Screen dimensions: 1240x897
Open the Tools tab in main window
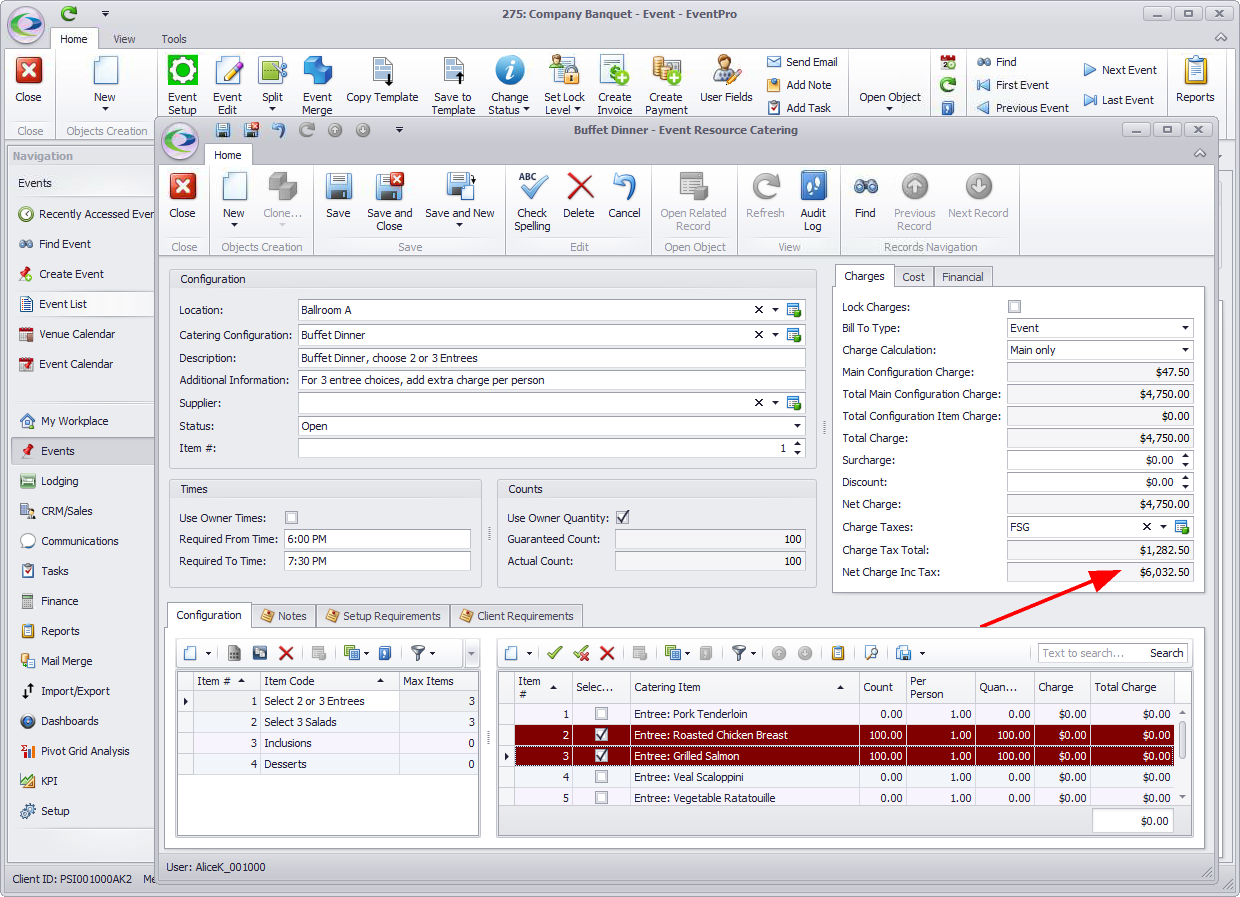coord(174,39)
